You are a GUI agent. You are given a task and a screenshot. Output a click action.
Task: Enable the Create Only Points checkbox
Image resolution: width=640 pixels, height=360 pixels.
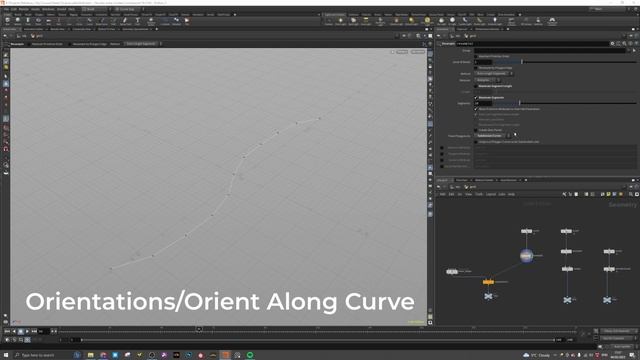(476, 130)
